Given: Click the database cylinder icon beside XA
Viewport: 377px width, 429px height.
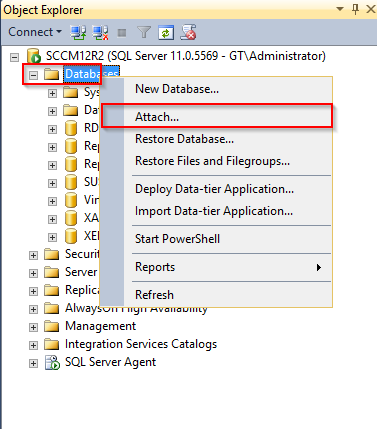Looking at the screenshot, I should click(x=71, y=218).
